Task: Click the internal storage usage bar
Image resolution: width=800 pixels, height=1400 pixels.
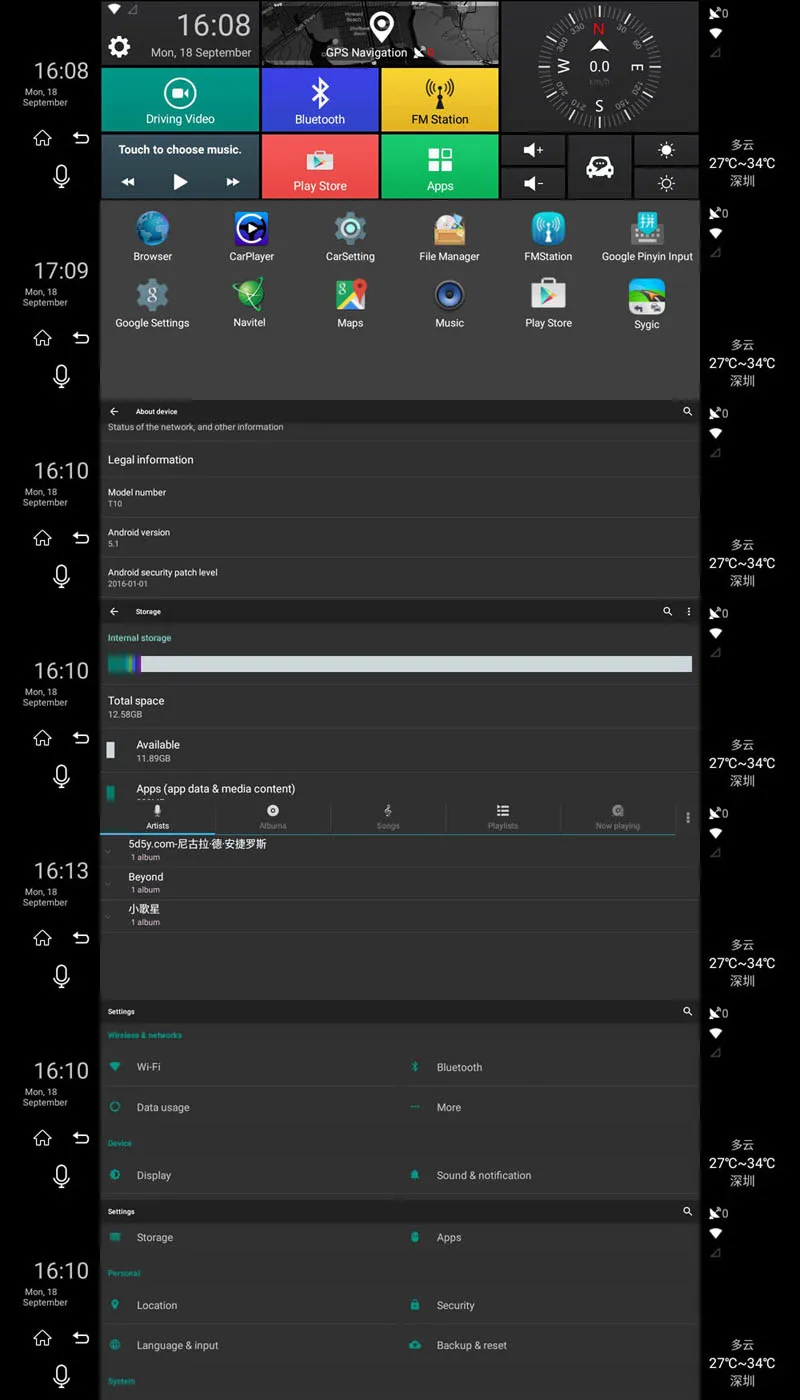Action: pyautogui.click(x=399, y=663)
